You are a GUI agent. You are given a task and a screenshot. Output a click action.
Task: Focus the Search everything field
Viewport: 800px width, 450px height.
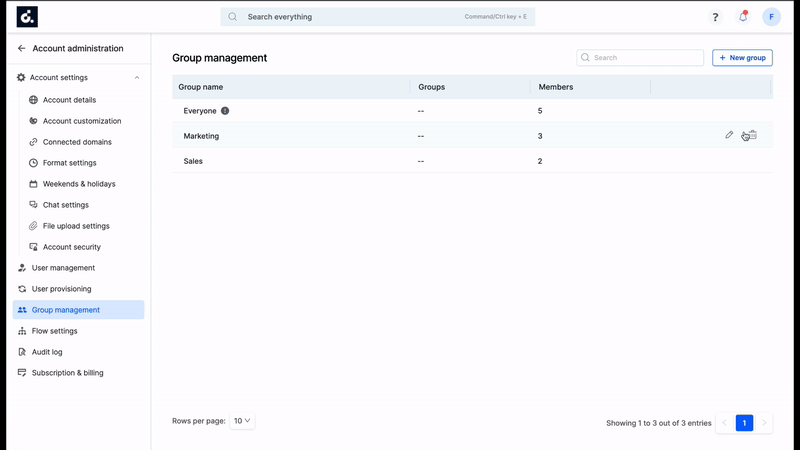click(378, 17)
